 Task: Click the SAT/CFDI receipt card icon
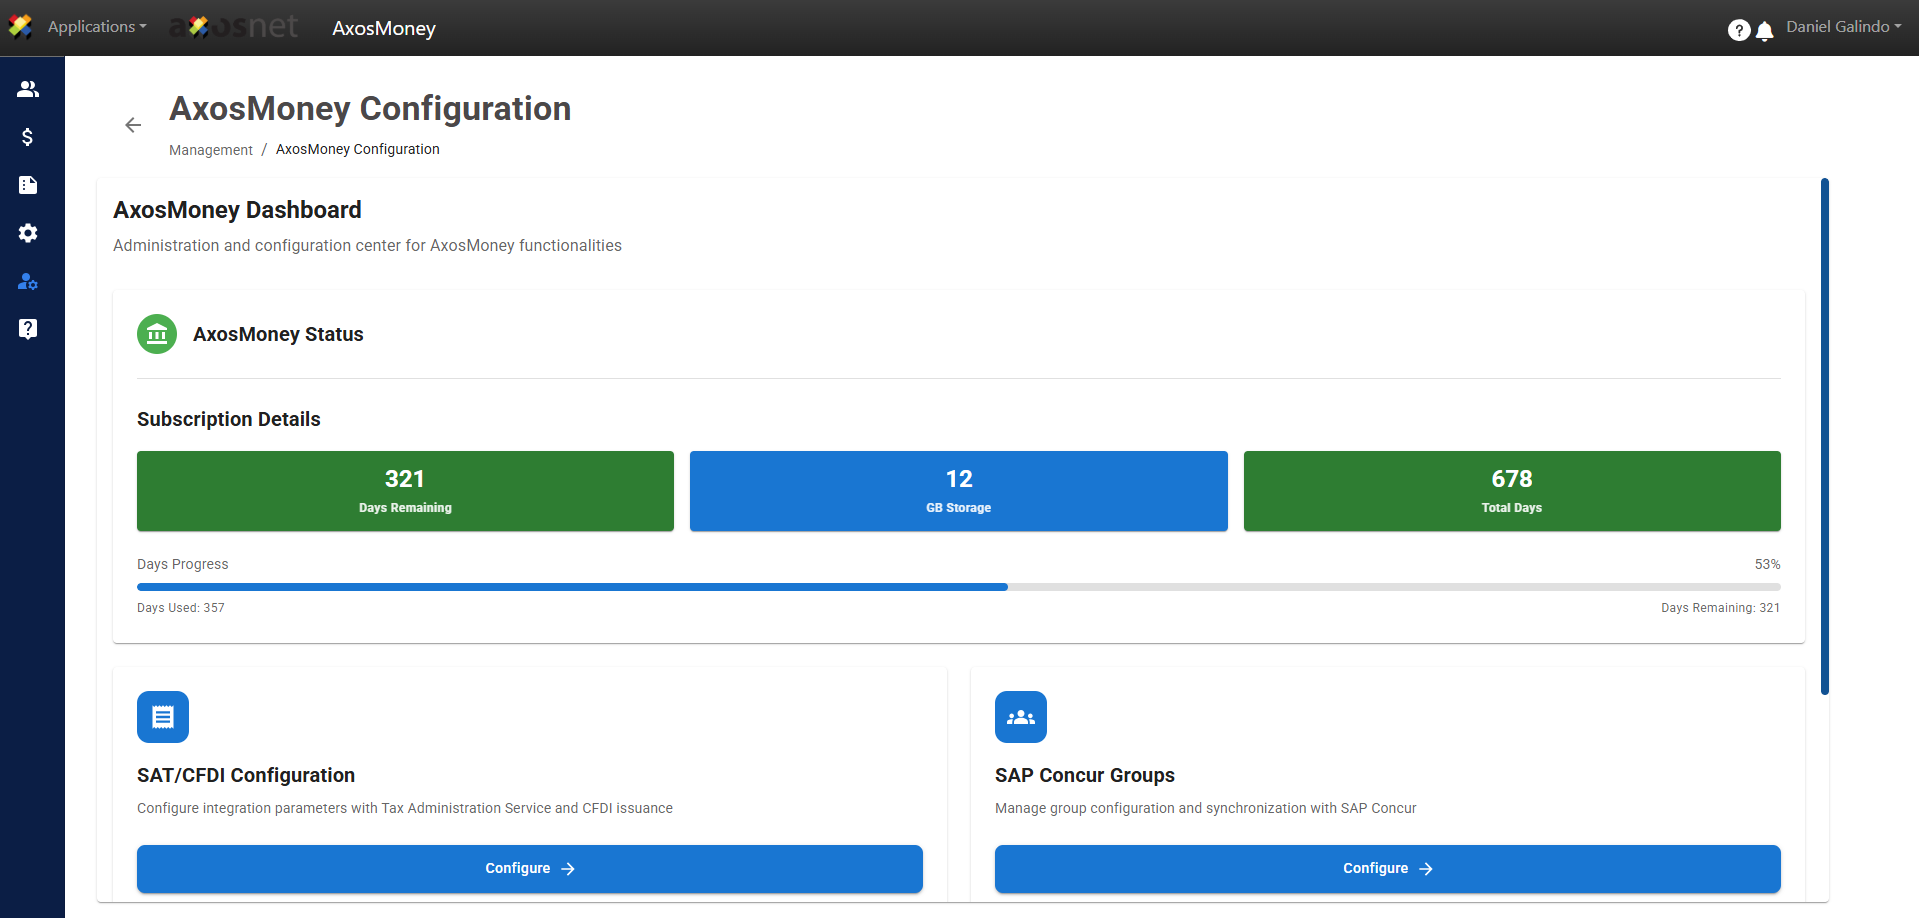(x=163, y=717)
